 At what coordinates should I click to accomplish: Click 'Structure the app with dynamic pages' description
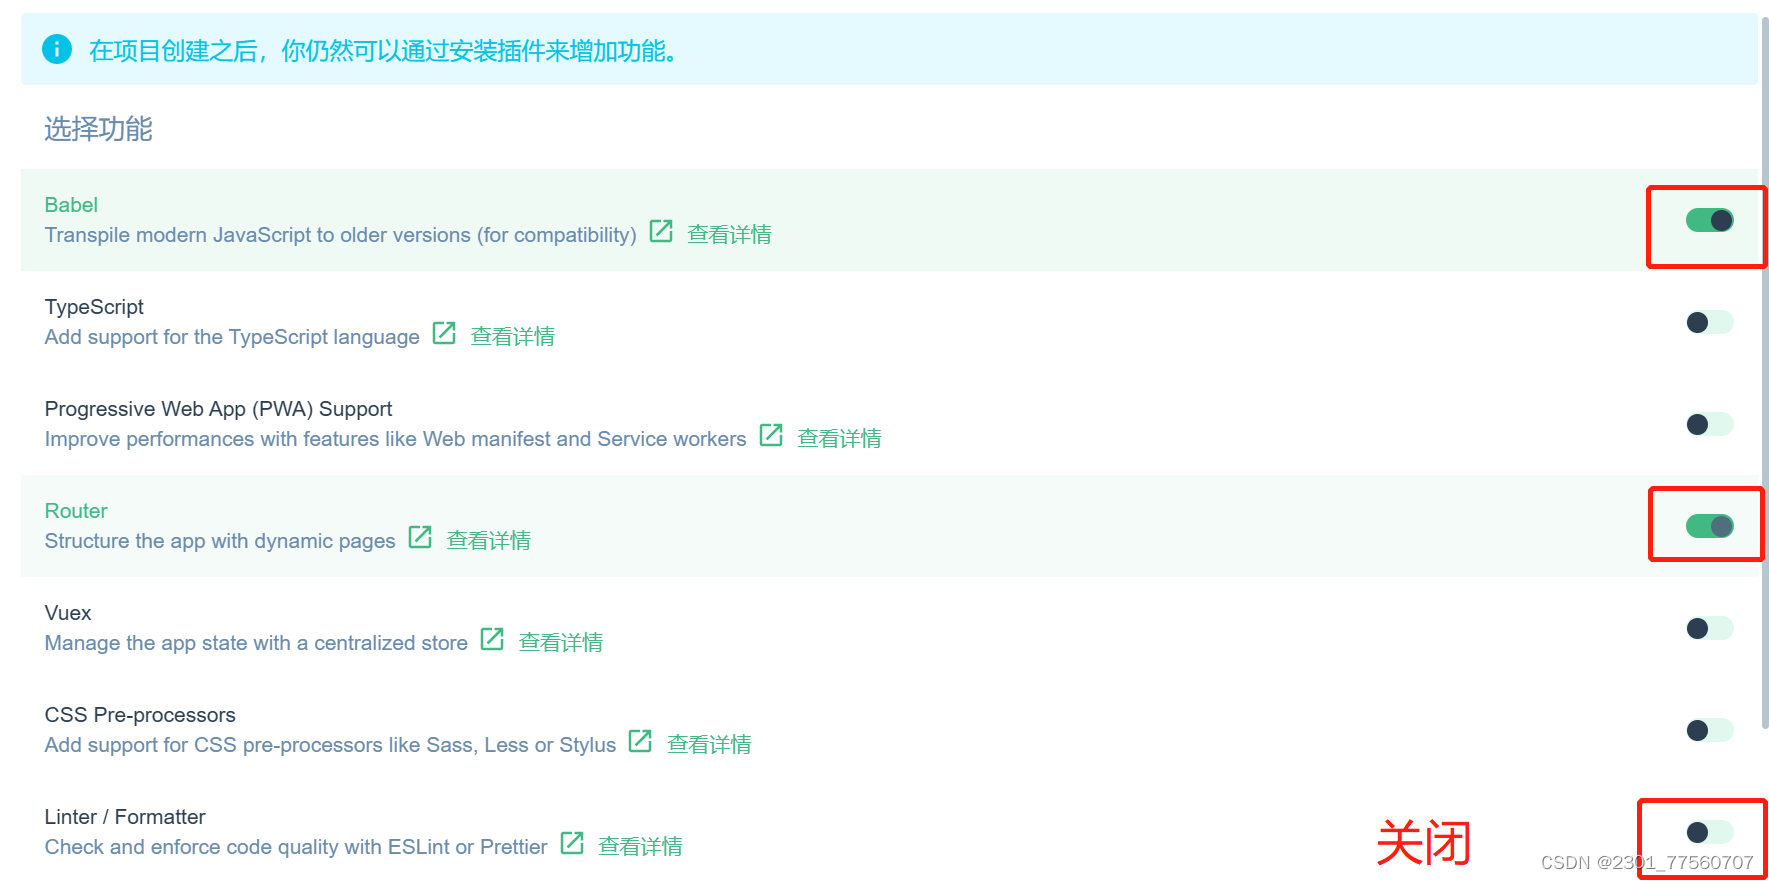tap(220, 541)
